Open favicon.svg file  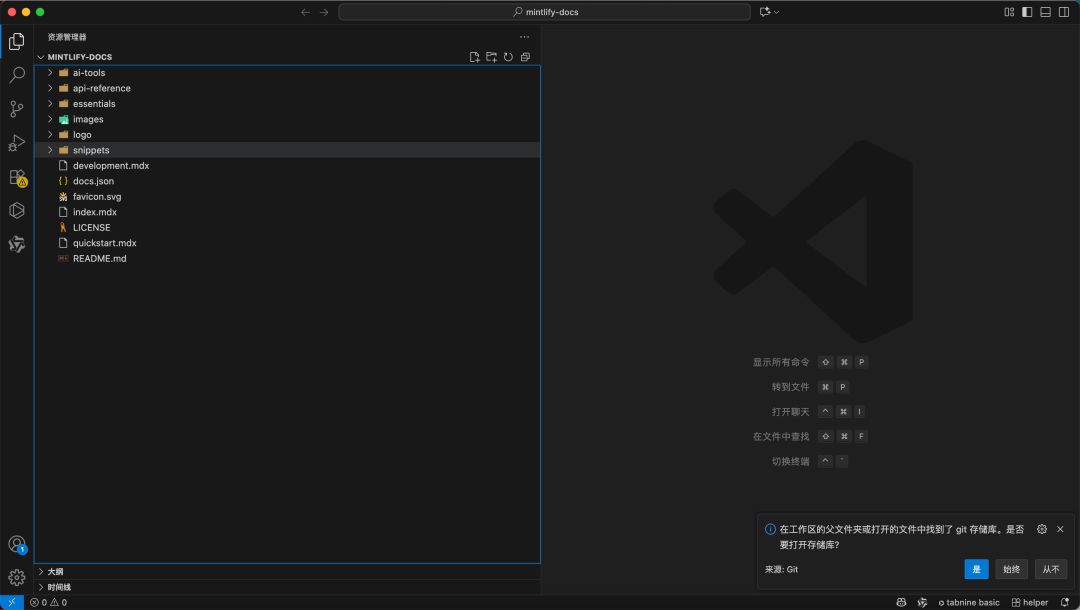[x=287, y=197]
